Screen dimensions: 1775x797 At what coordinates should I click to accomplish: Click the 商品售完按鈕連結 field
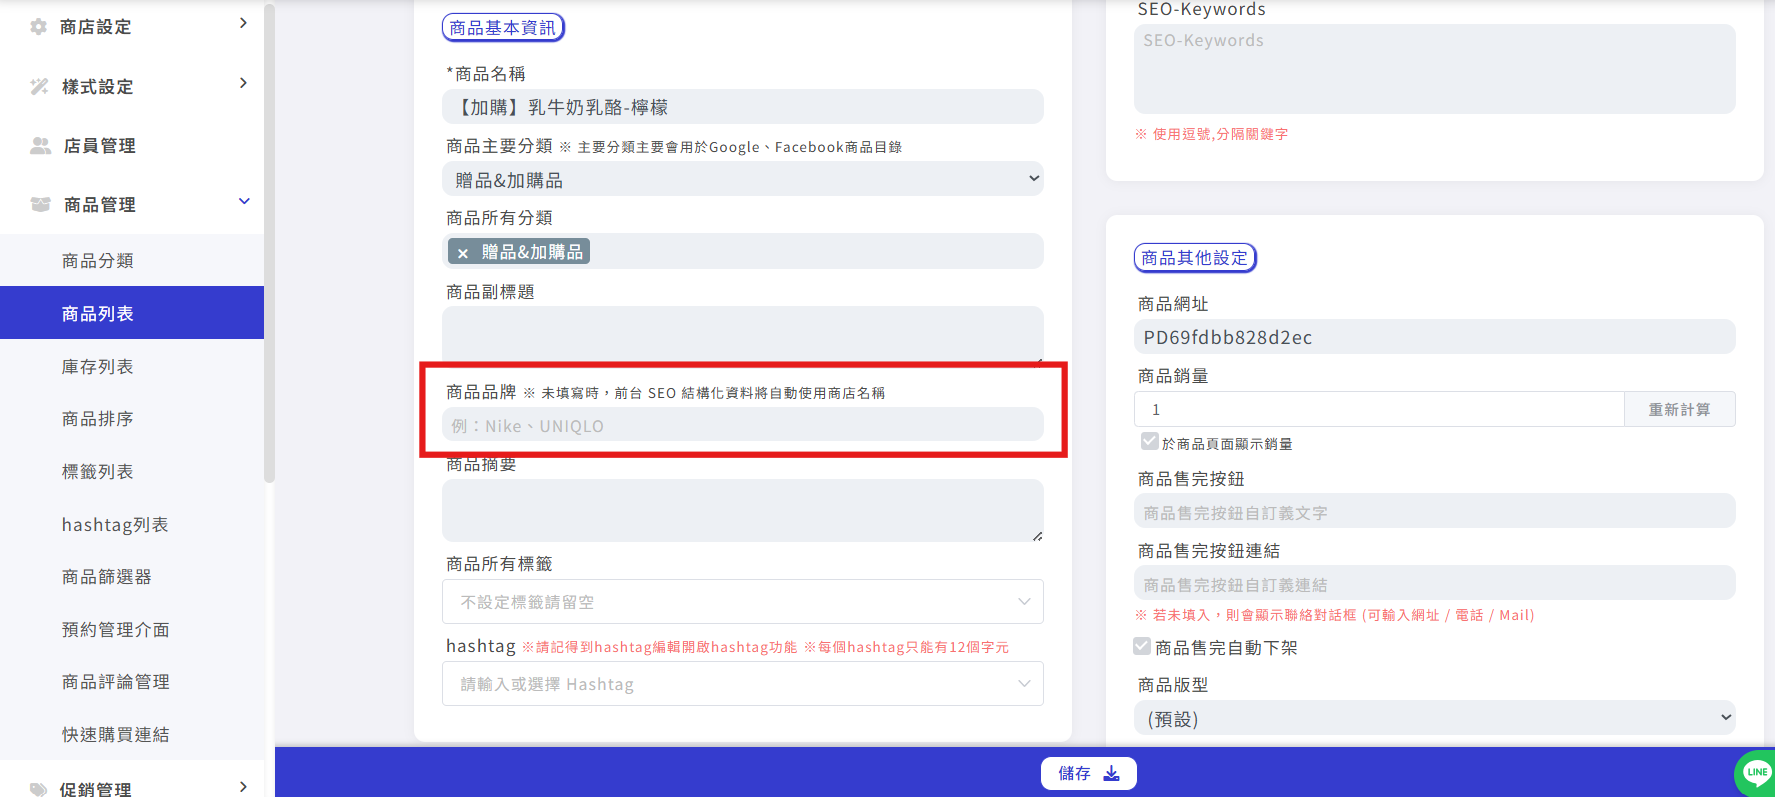[1435, 583]
